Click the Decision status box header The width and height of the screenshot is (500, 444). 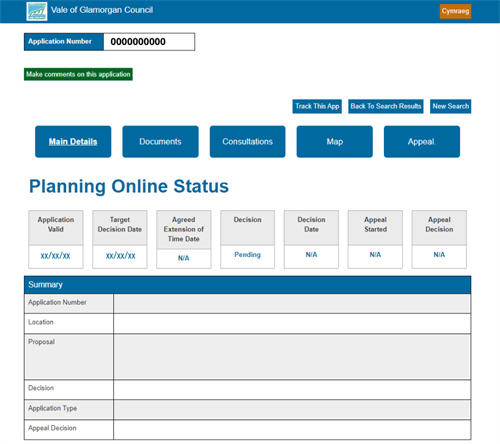[x=247, y=228]
